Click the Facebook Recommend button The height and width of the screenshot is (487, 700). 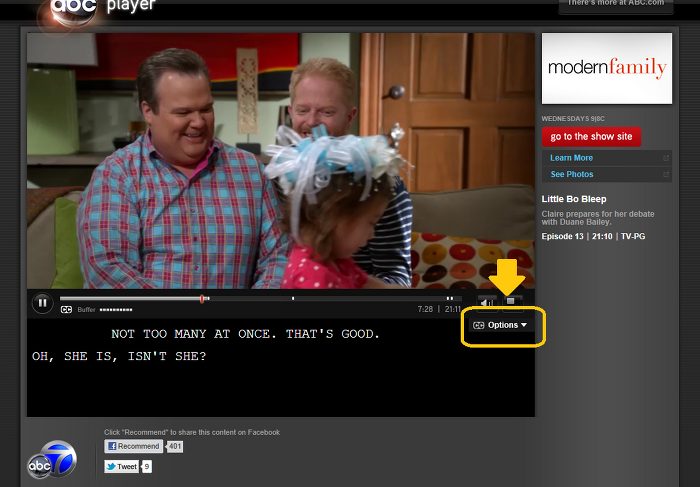click(133, 446)
